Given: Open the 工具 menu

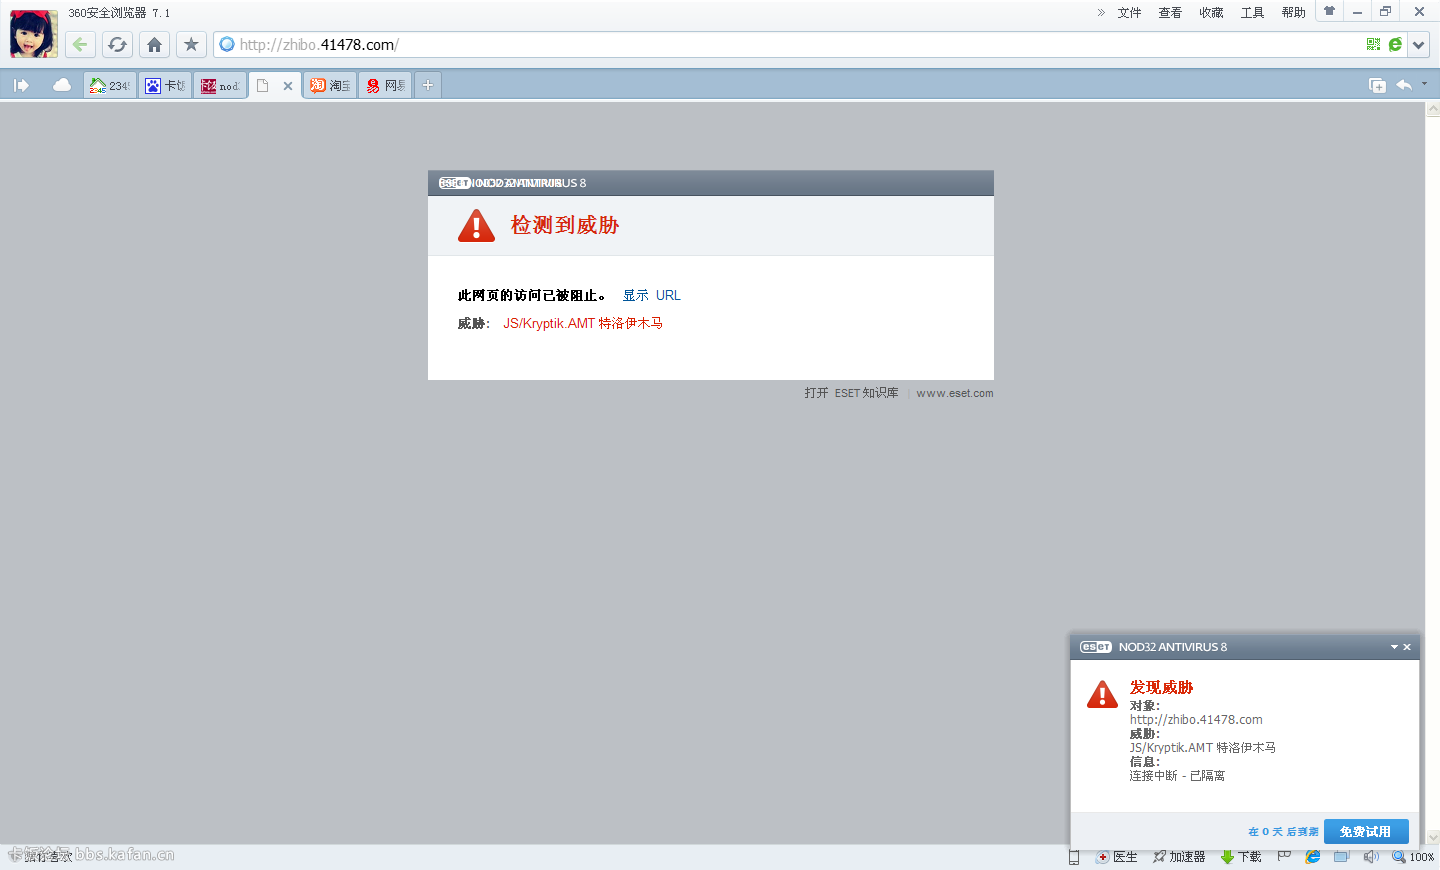Looking at the screenshot, I should coord(1252,12).
